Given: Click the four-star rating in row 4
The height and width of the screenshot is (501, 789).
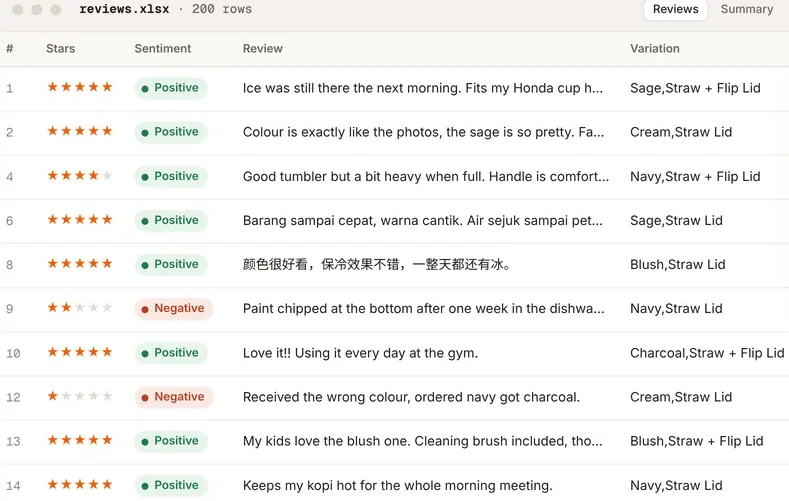Looking at the screenshot, I should point(80,176).
